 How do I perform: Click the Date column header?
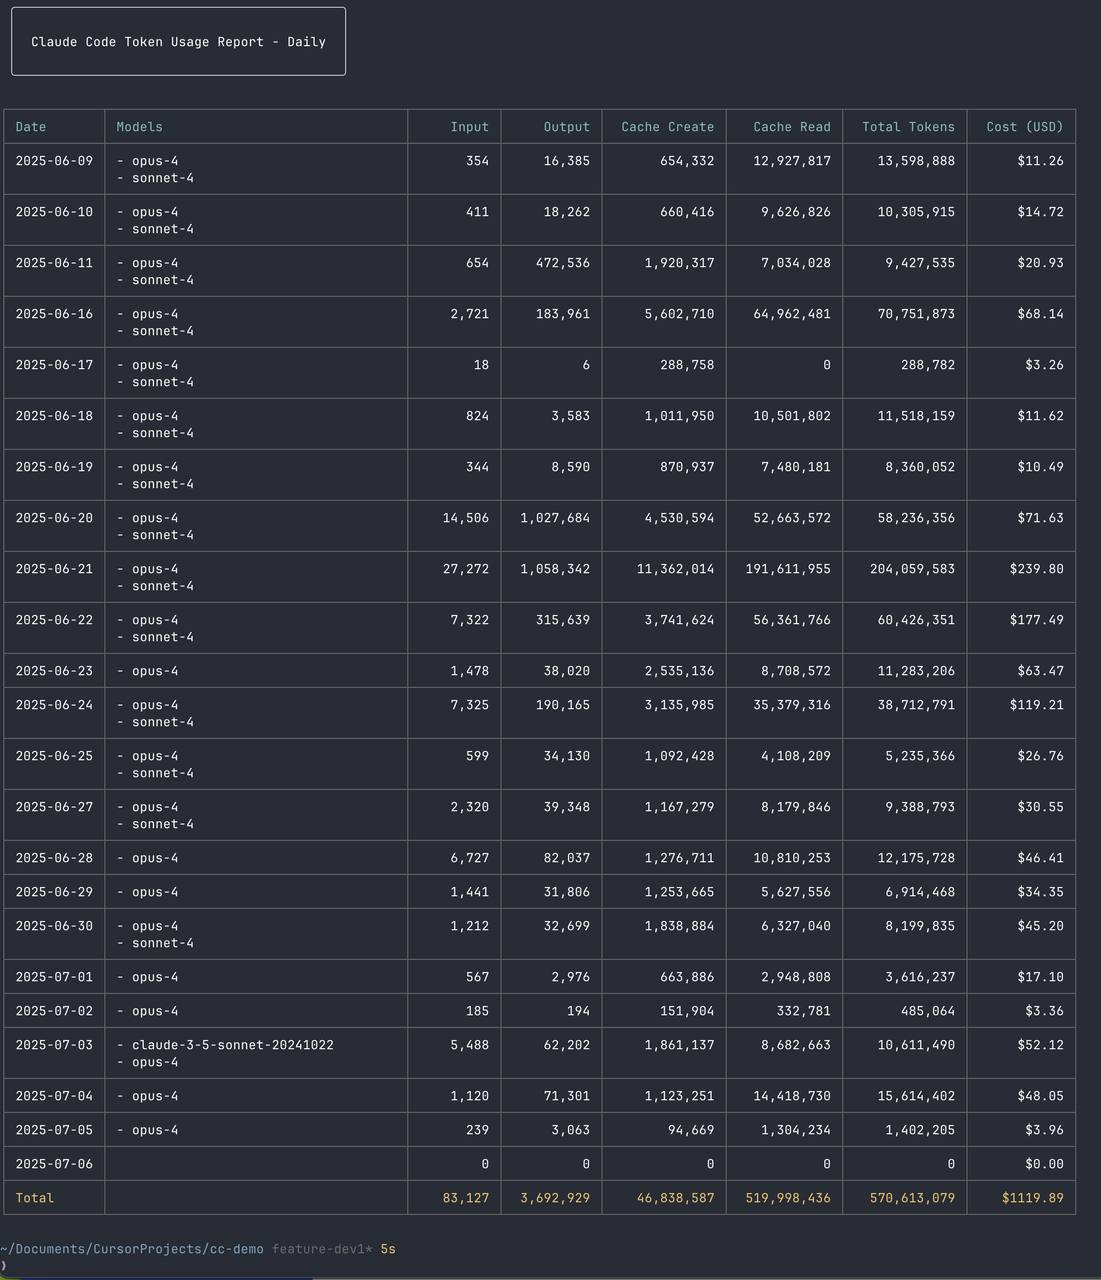[x=31, y=127]
